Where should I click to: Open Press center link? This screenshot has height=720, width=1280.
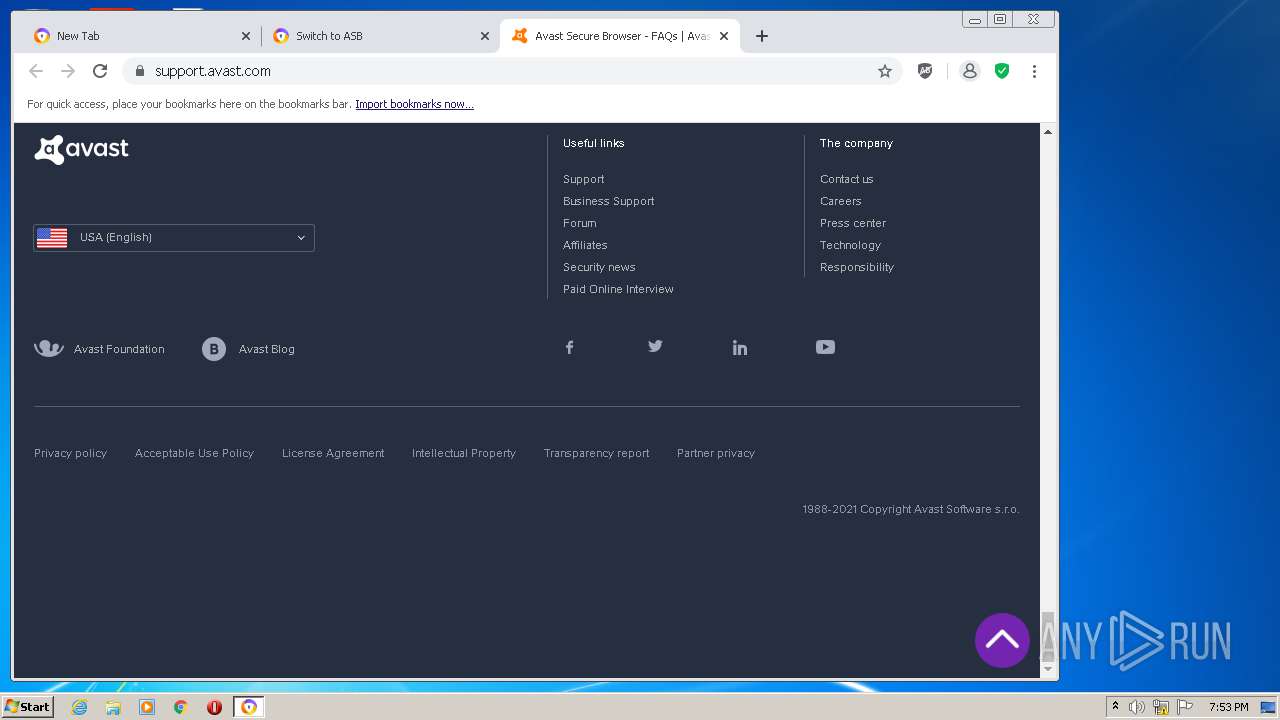pos(853,223)
